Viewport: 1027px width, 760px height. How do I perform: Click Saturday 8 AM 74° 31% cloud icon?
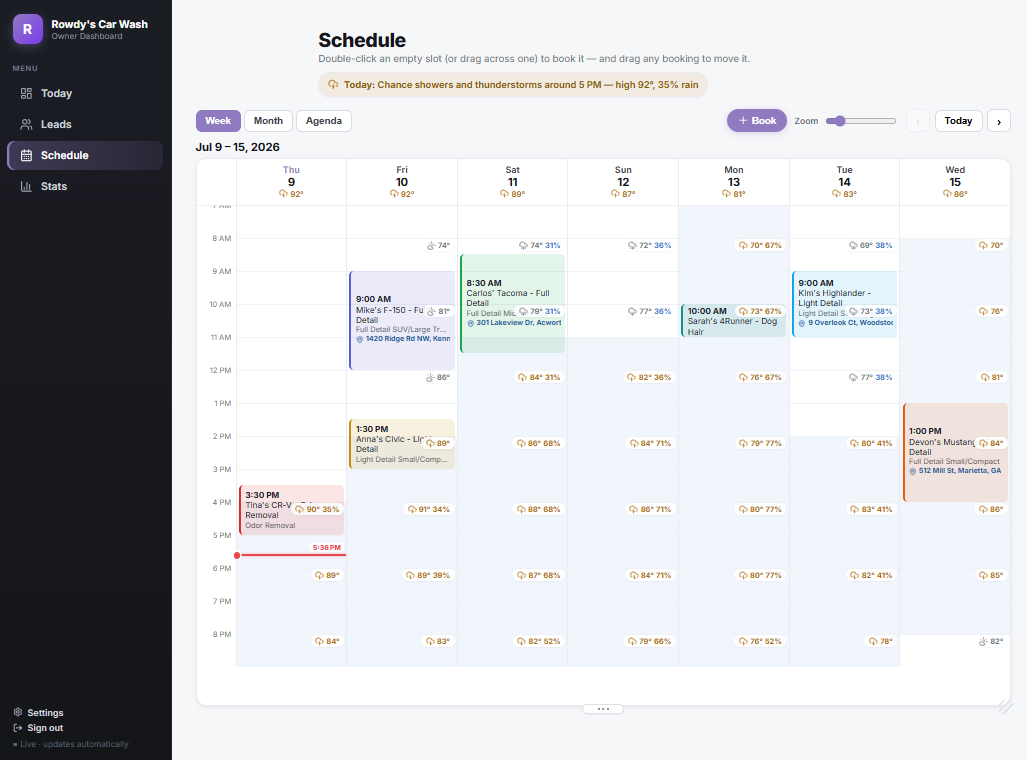tap(523, 246)
